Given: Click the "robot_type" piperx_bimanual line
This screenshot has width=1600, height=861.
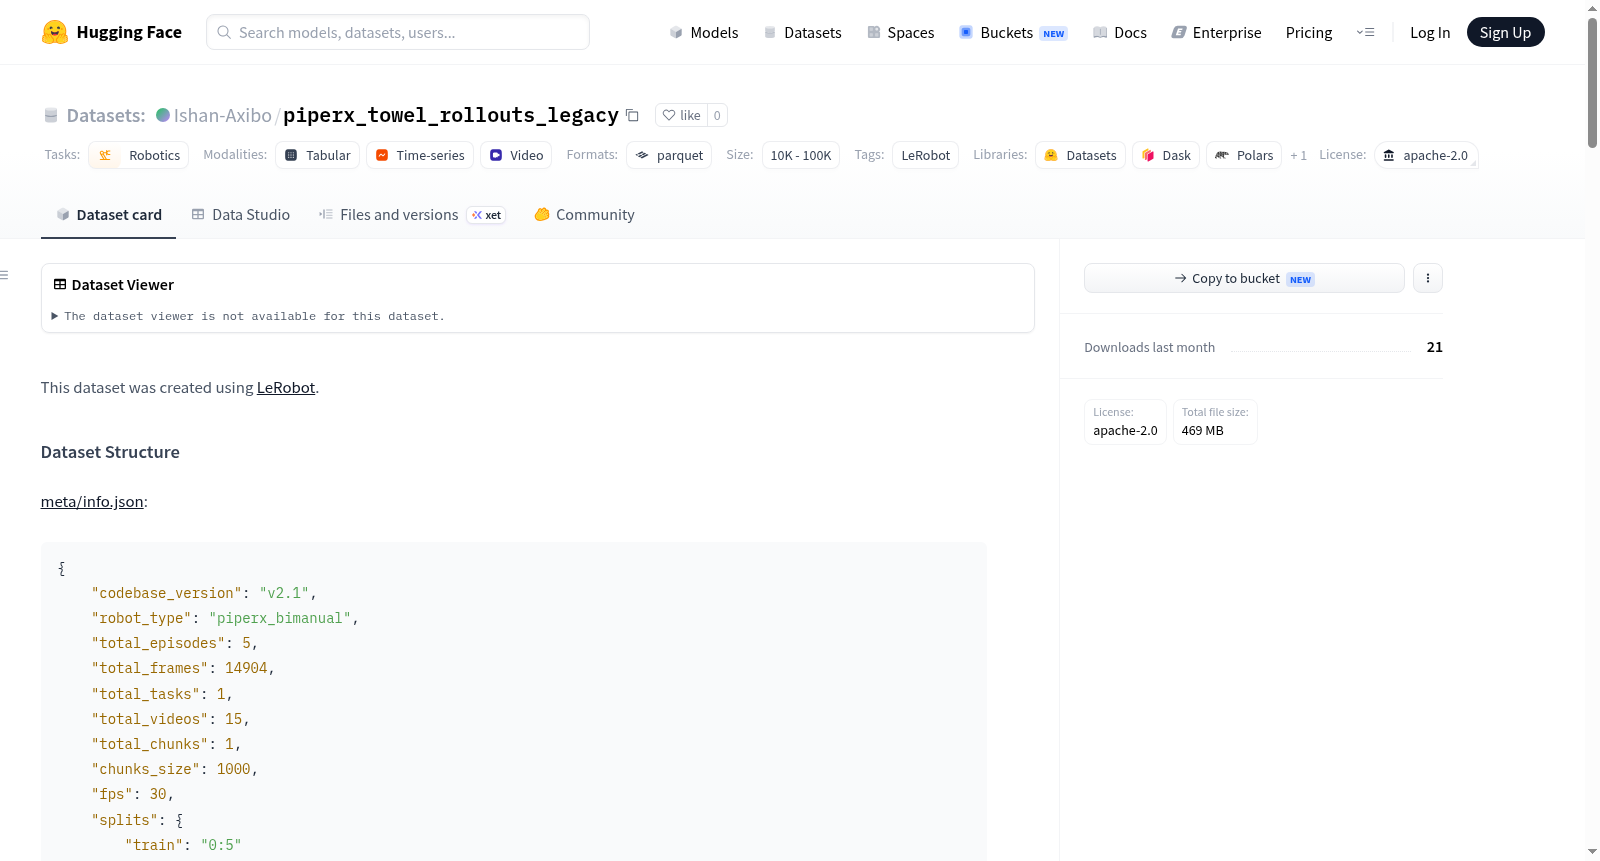Looking at the screenshot, I should click(225, 618).
